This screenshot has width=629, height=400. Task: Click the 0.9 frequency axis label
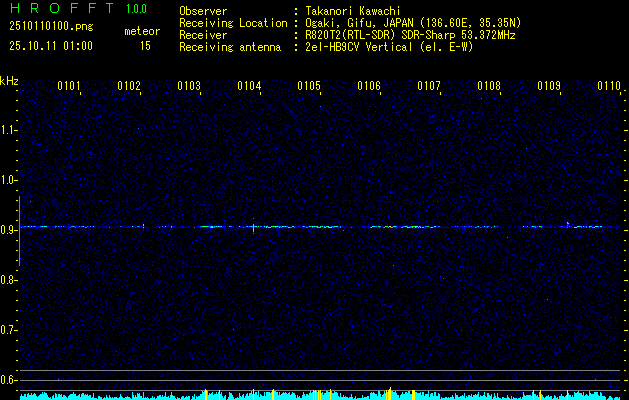pyautogui.click(x=8, y=230)
